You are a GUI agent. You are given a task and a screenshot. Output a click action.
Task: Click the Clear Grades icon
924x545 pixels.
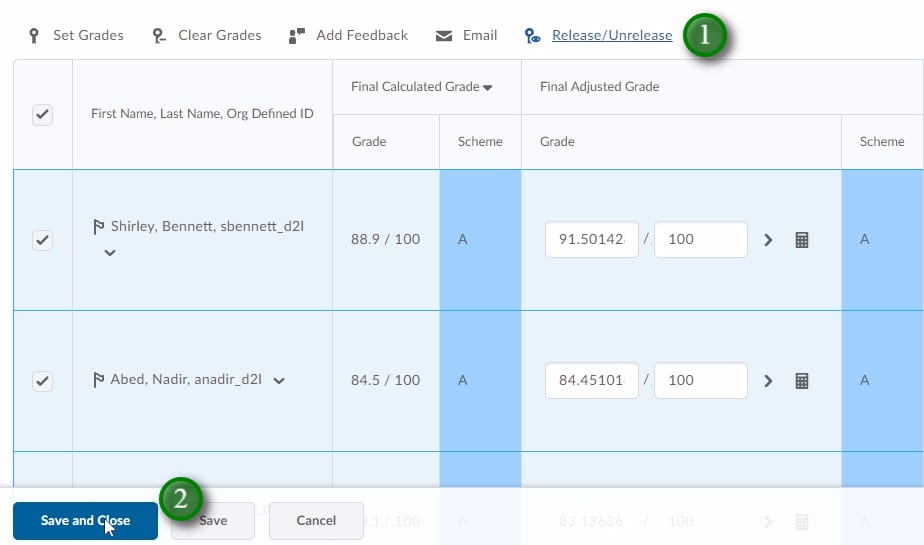[x=159, y=36]
